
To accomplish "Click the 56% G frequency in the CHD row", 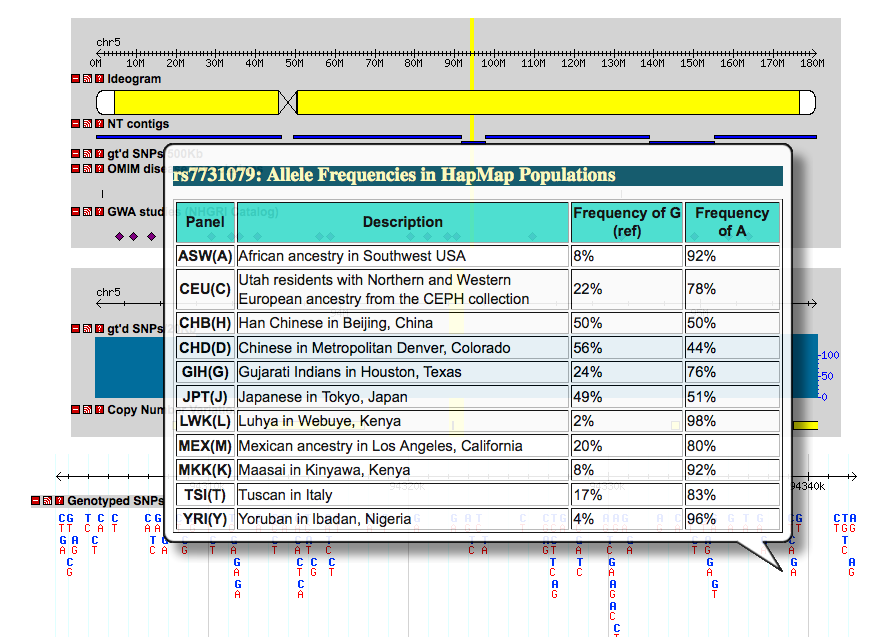I will (x=587, y=348).
